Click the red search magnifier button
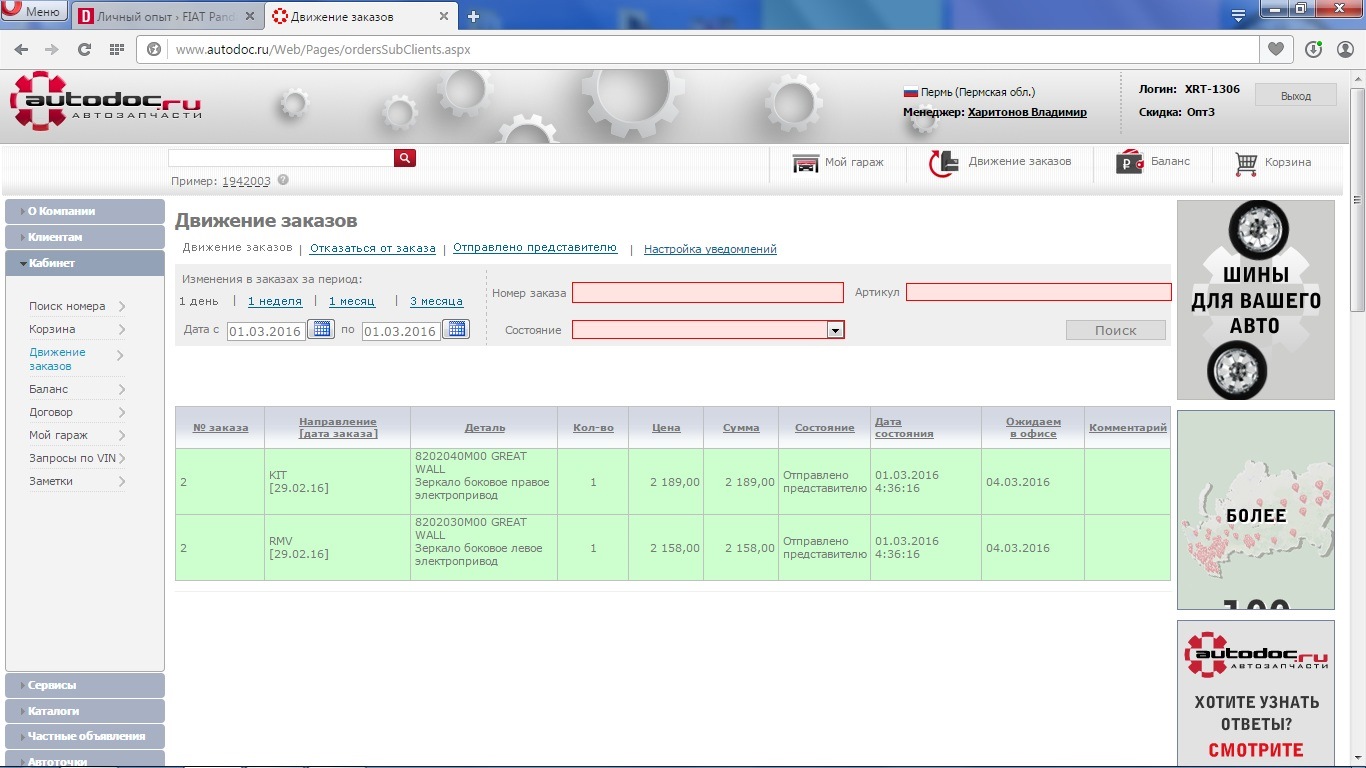This screenshot has width=1366, height=768. [404, 158]
